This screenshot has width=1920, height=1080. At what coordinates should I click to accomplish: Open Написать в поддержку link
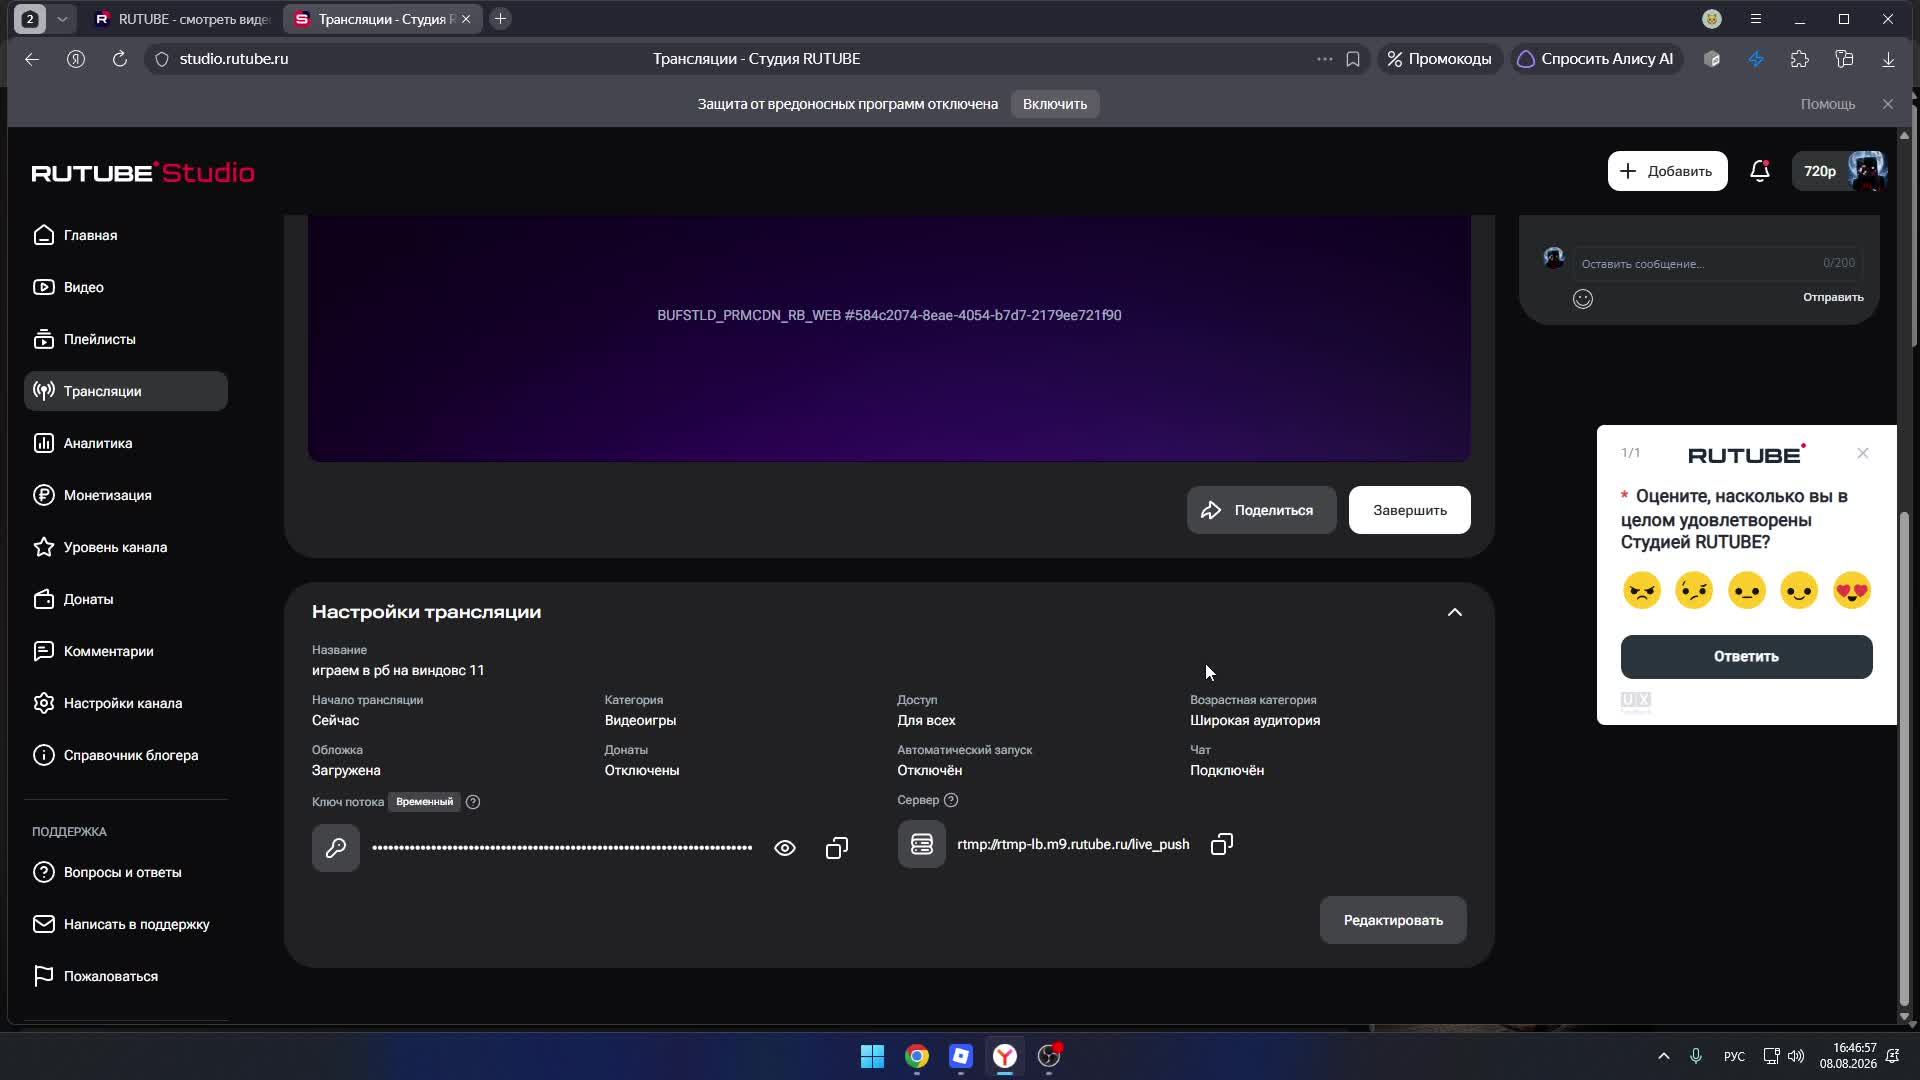click(x=126, y=924)
